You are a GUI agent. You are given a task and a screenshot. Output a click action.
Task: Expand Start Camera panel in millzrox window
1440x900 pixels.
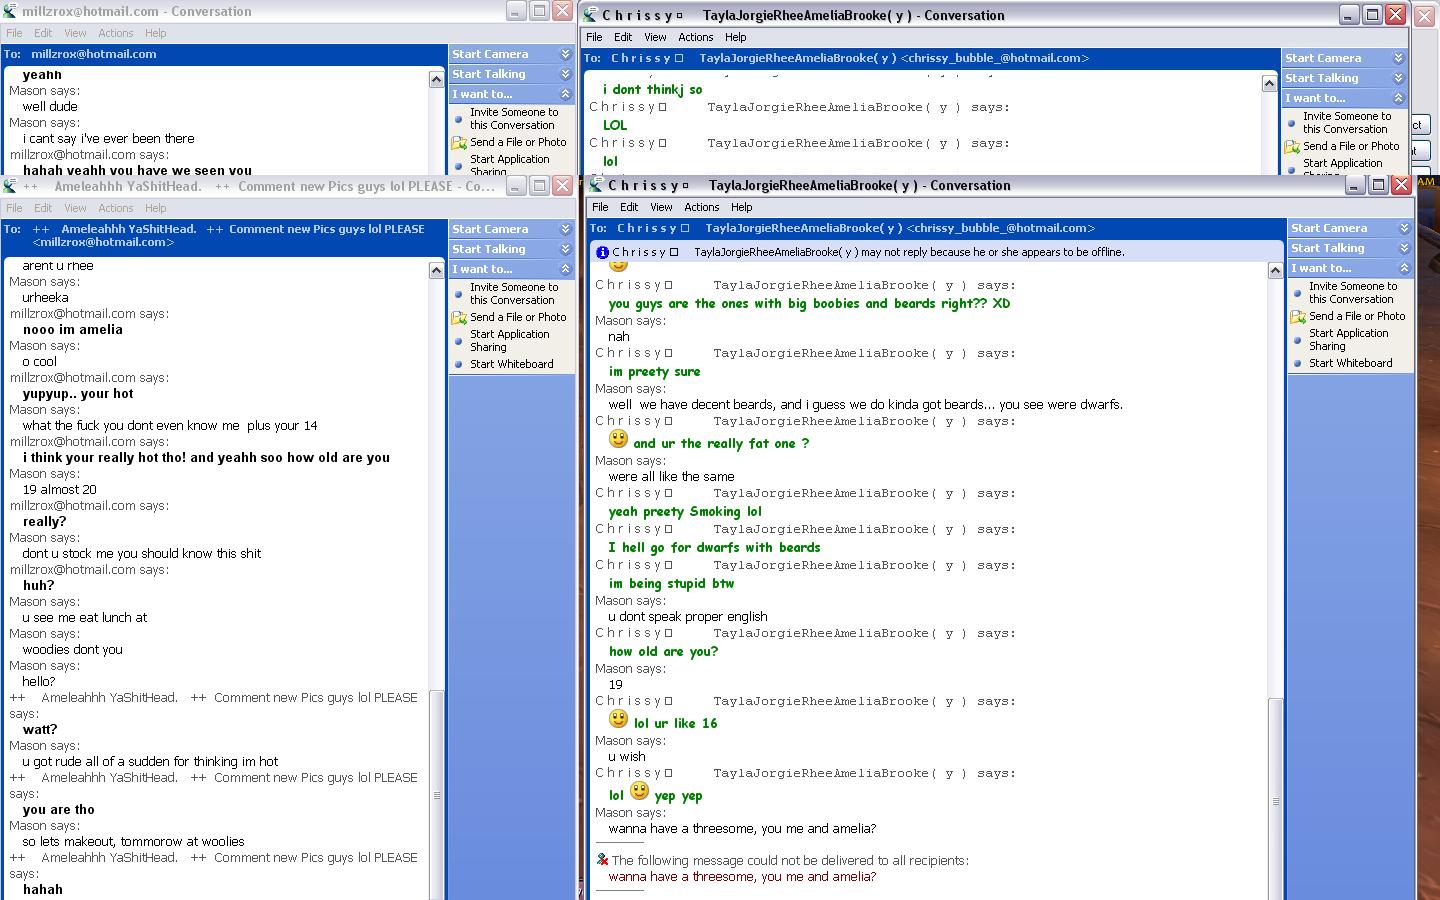point(565,54)
